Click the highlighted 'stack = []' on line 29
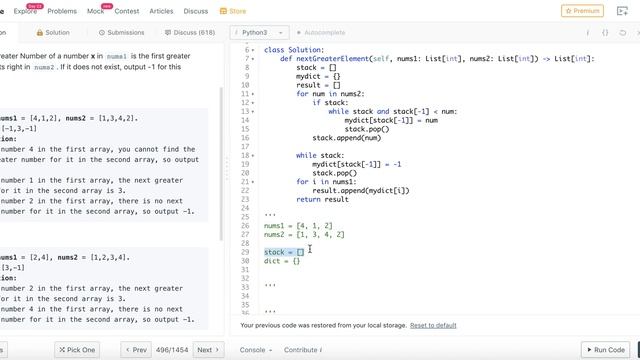640x360 pixels. click(x=284, y=252)
